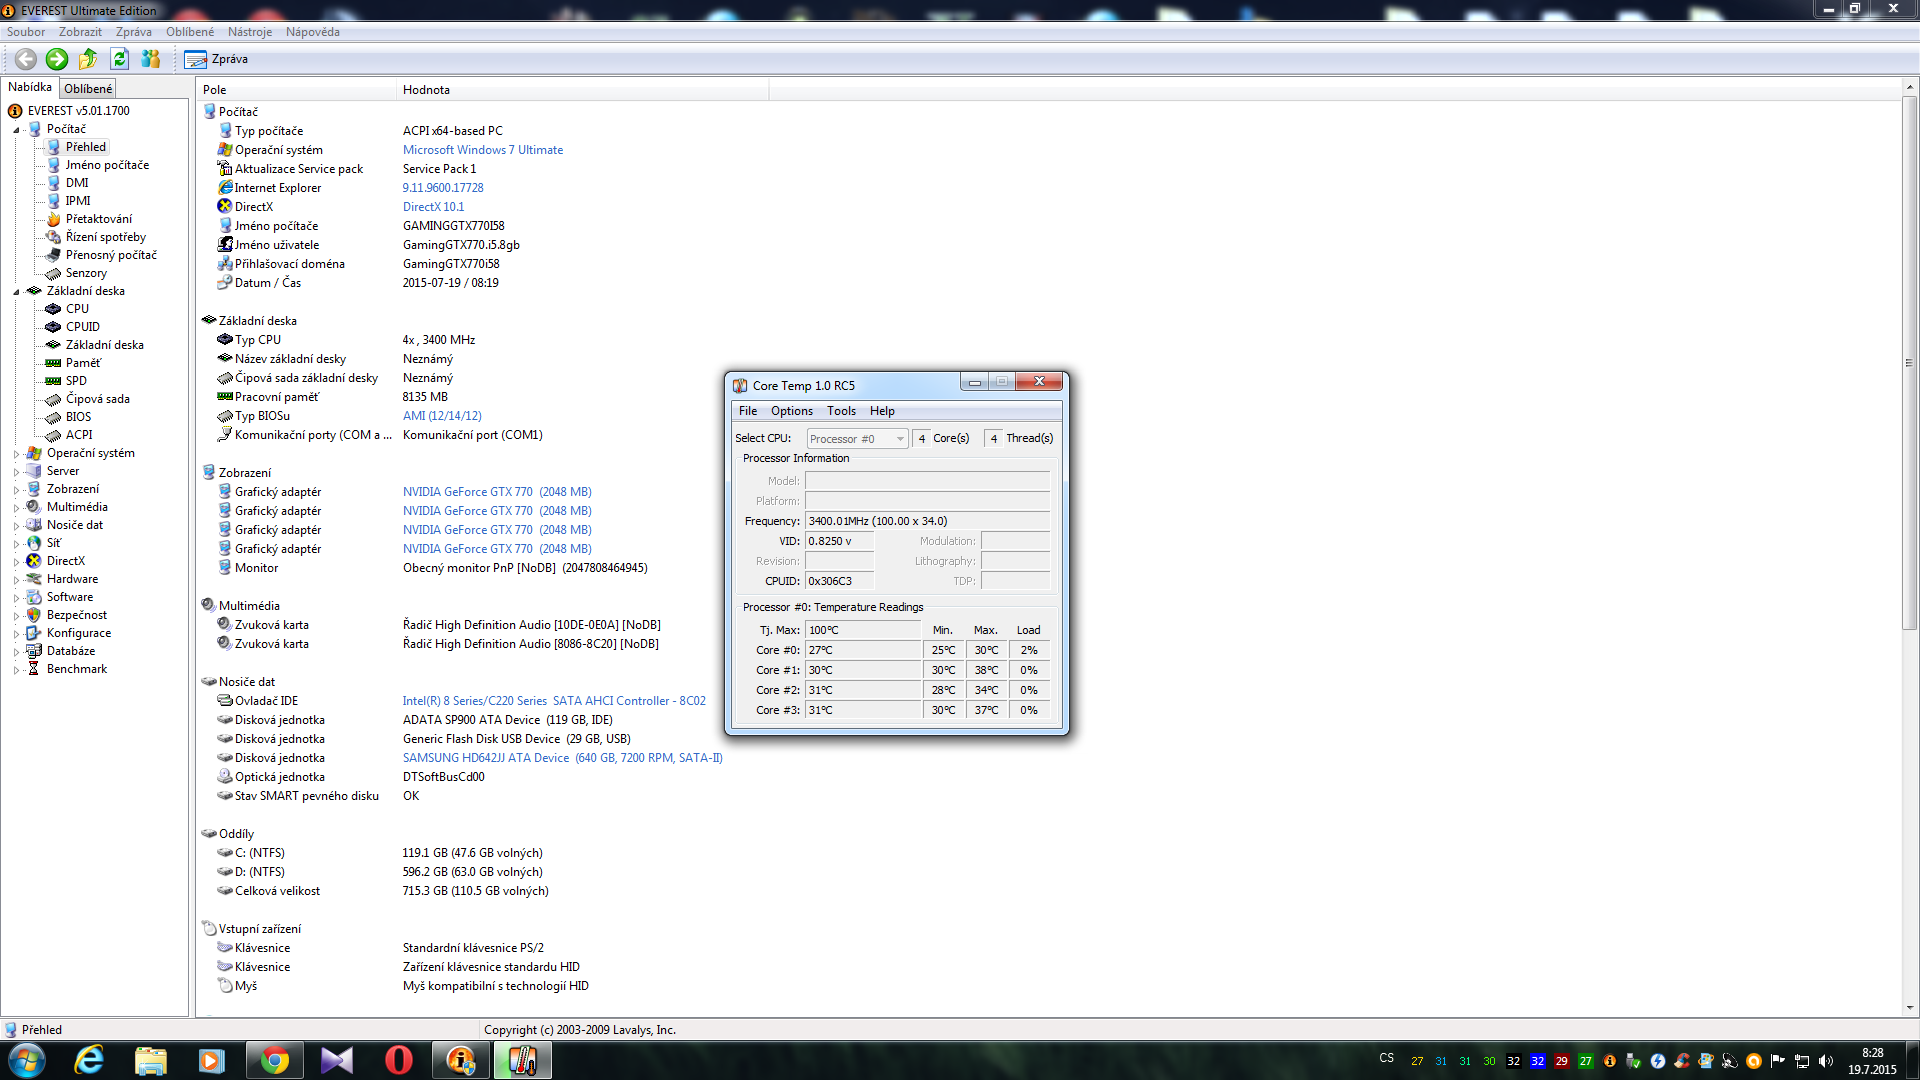This screenshot has height=1080, width=1920.
Task: Click the Back navigation arrow in toolbar
Action: (26, 59)
